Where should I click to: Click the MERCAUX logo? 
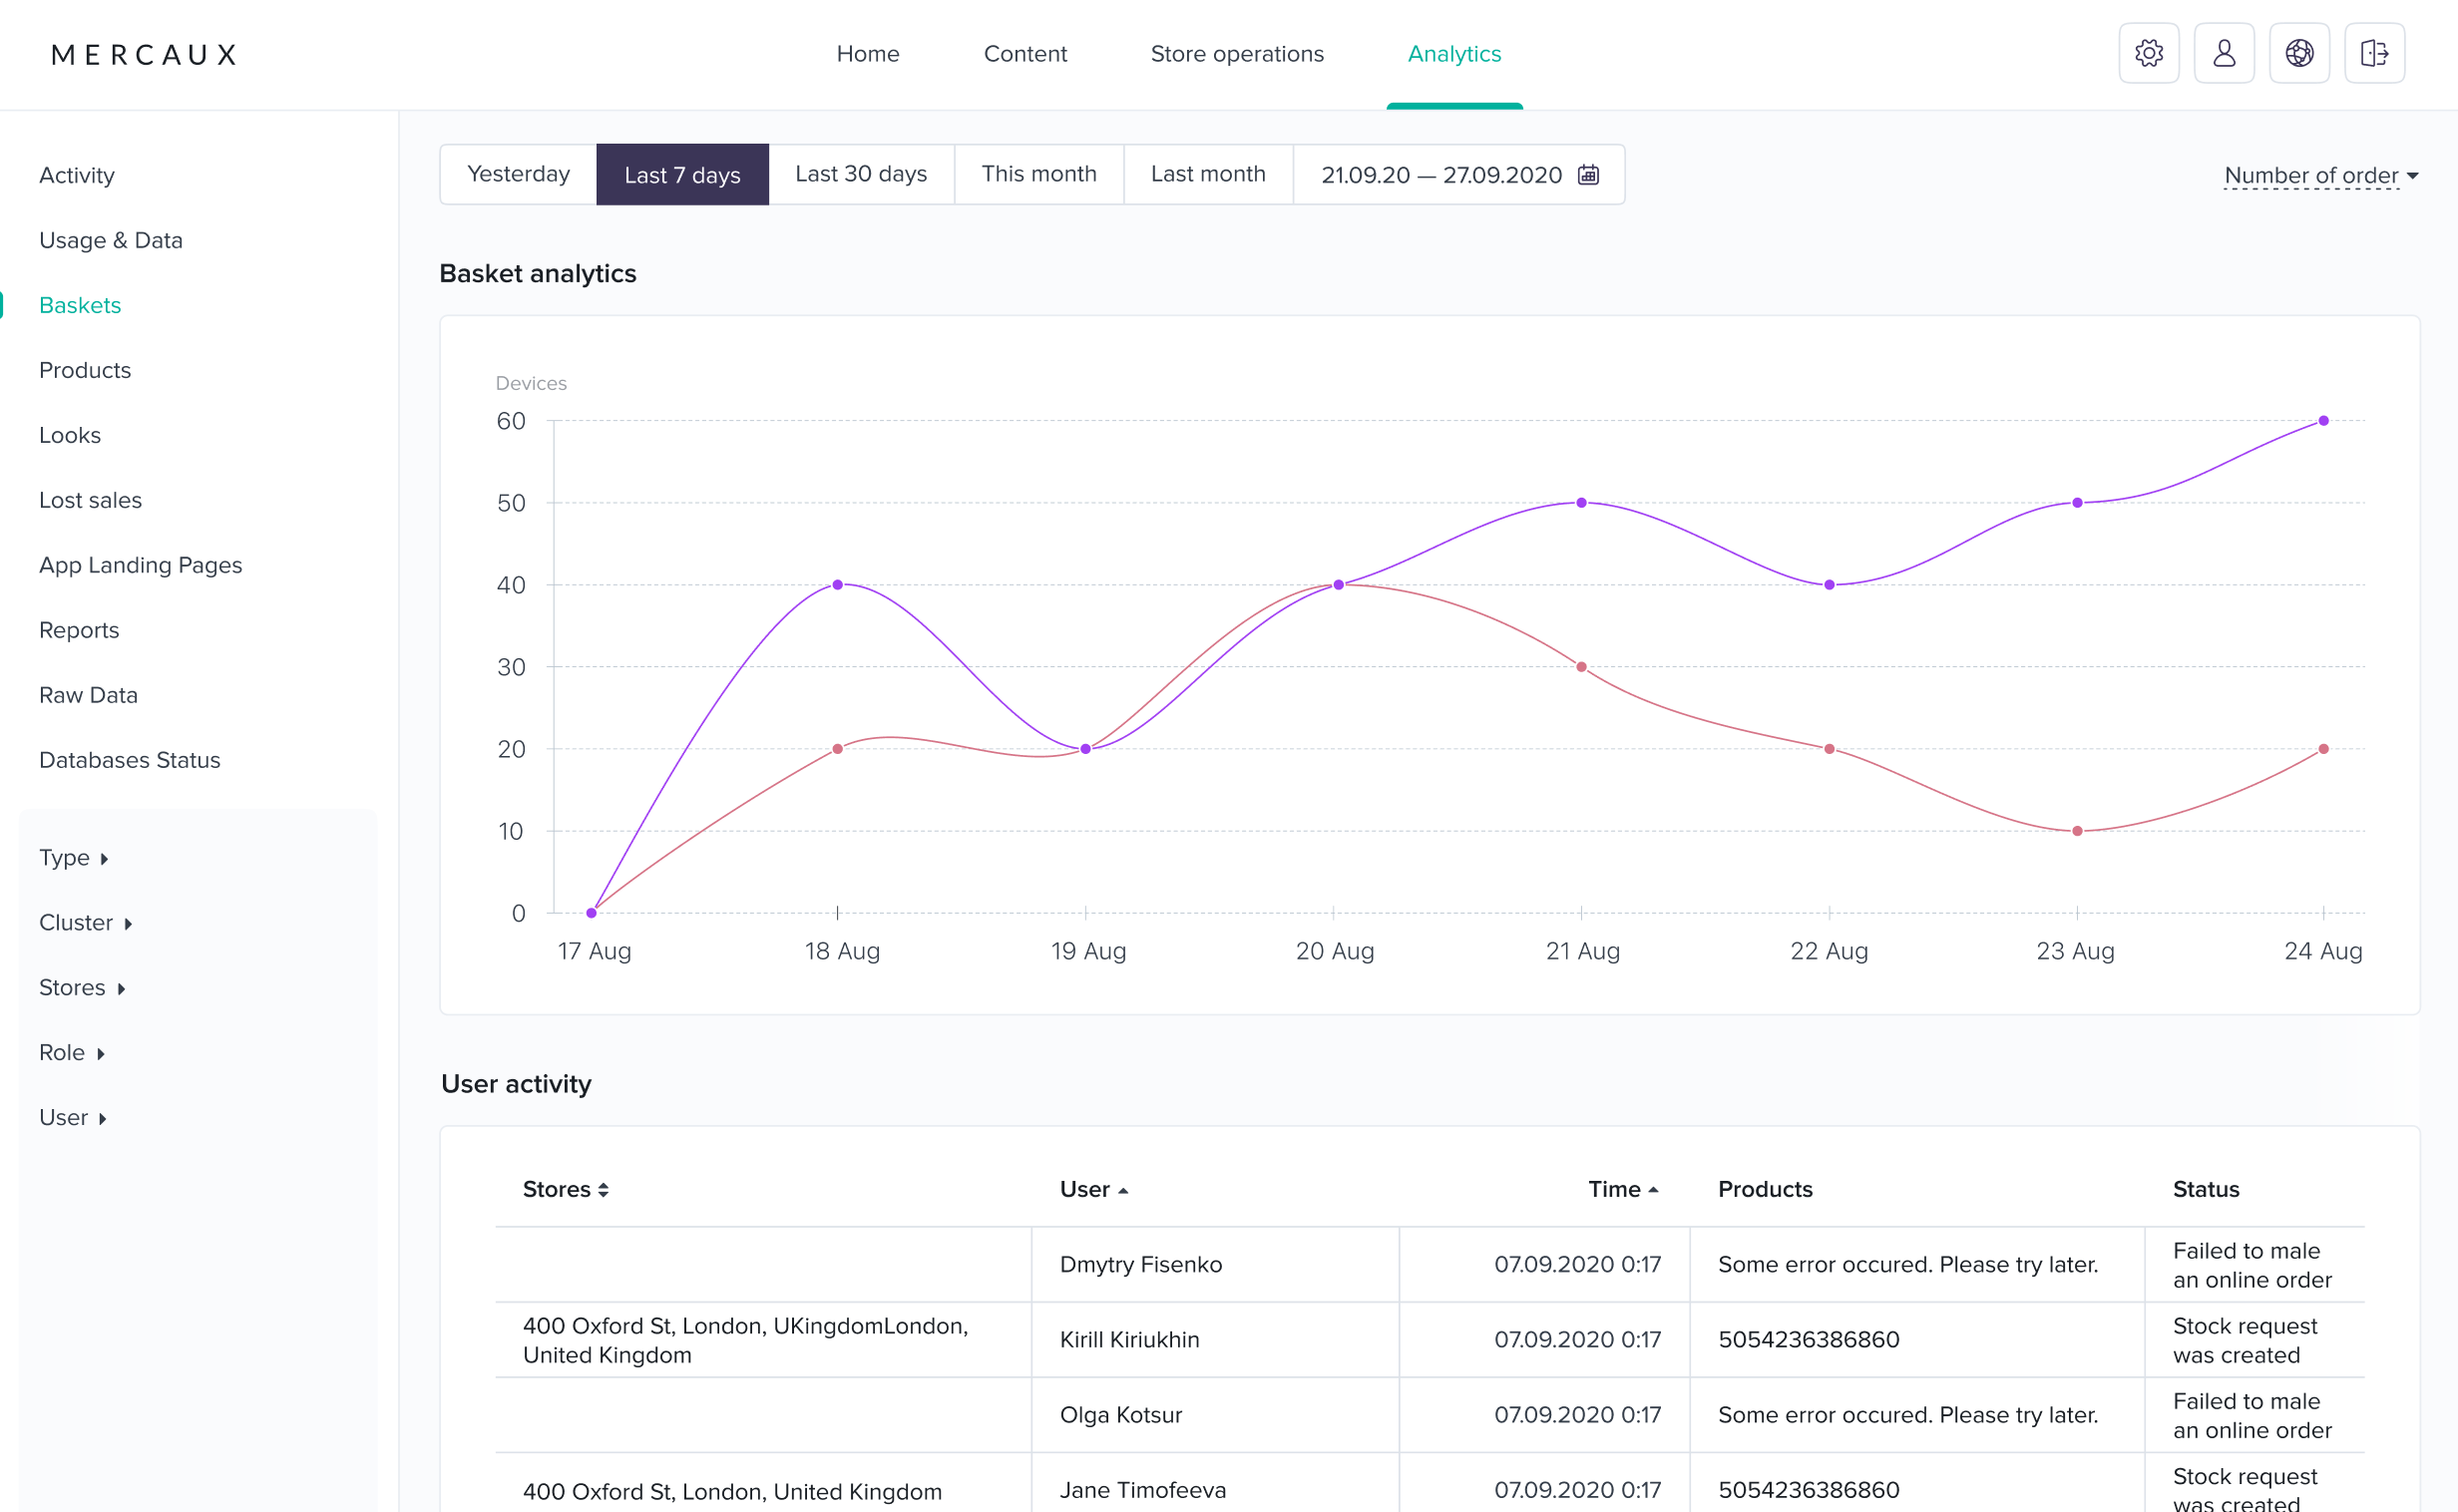tap(144, 54)
